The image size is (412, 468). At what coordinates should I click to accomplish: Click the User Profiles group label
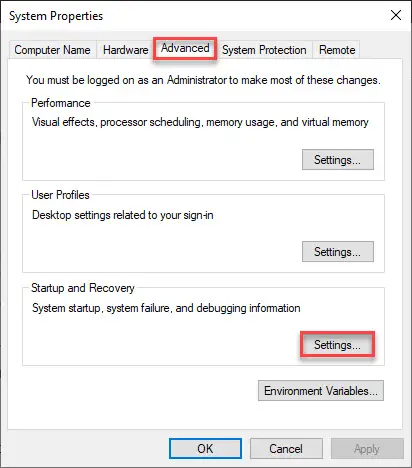(60, 195)
